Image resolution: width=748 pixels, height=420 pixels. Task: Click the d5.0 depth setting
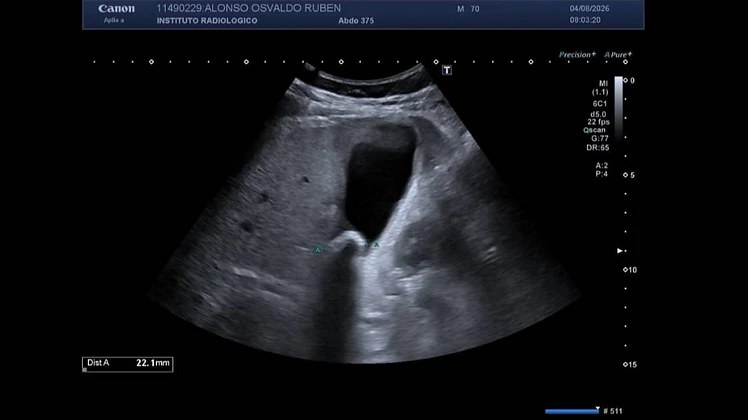[598, 114]
